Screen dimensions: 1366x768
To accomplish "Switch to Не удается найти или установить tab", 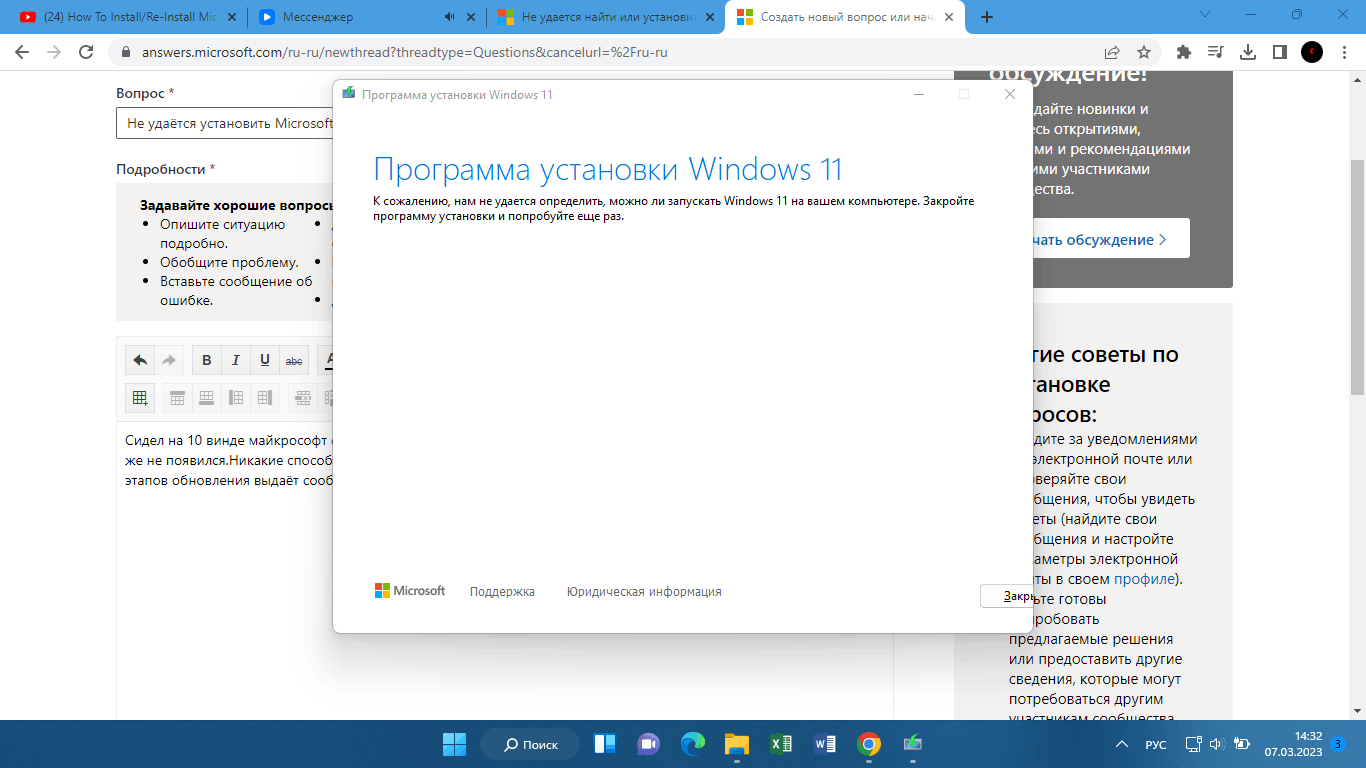I will [x=605, y=17].
